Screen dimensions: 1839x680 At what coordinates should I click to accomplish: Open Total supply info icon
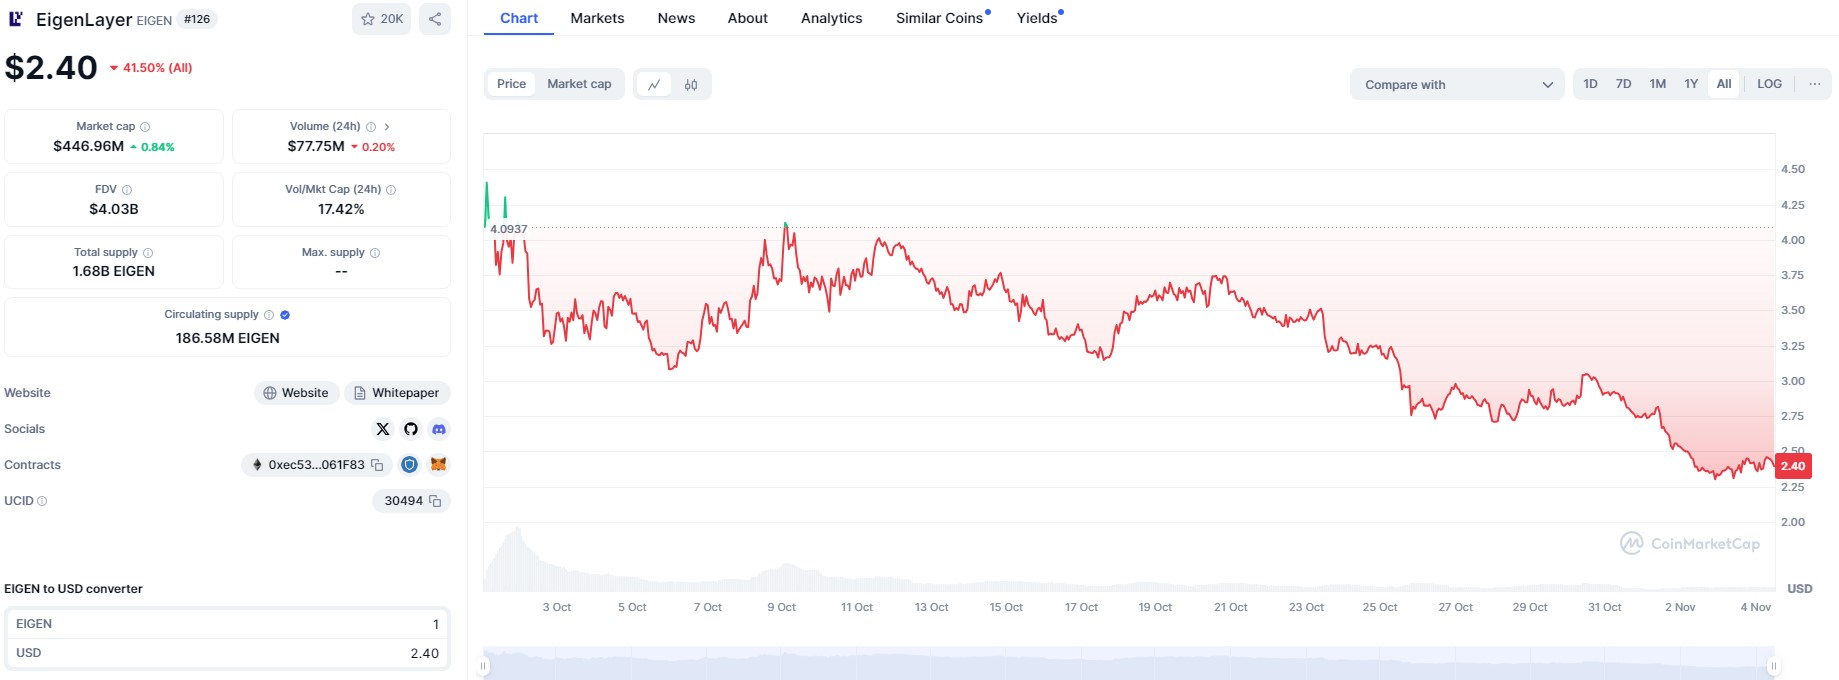148,253
